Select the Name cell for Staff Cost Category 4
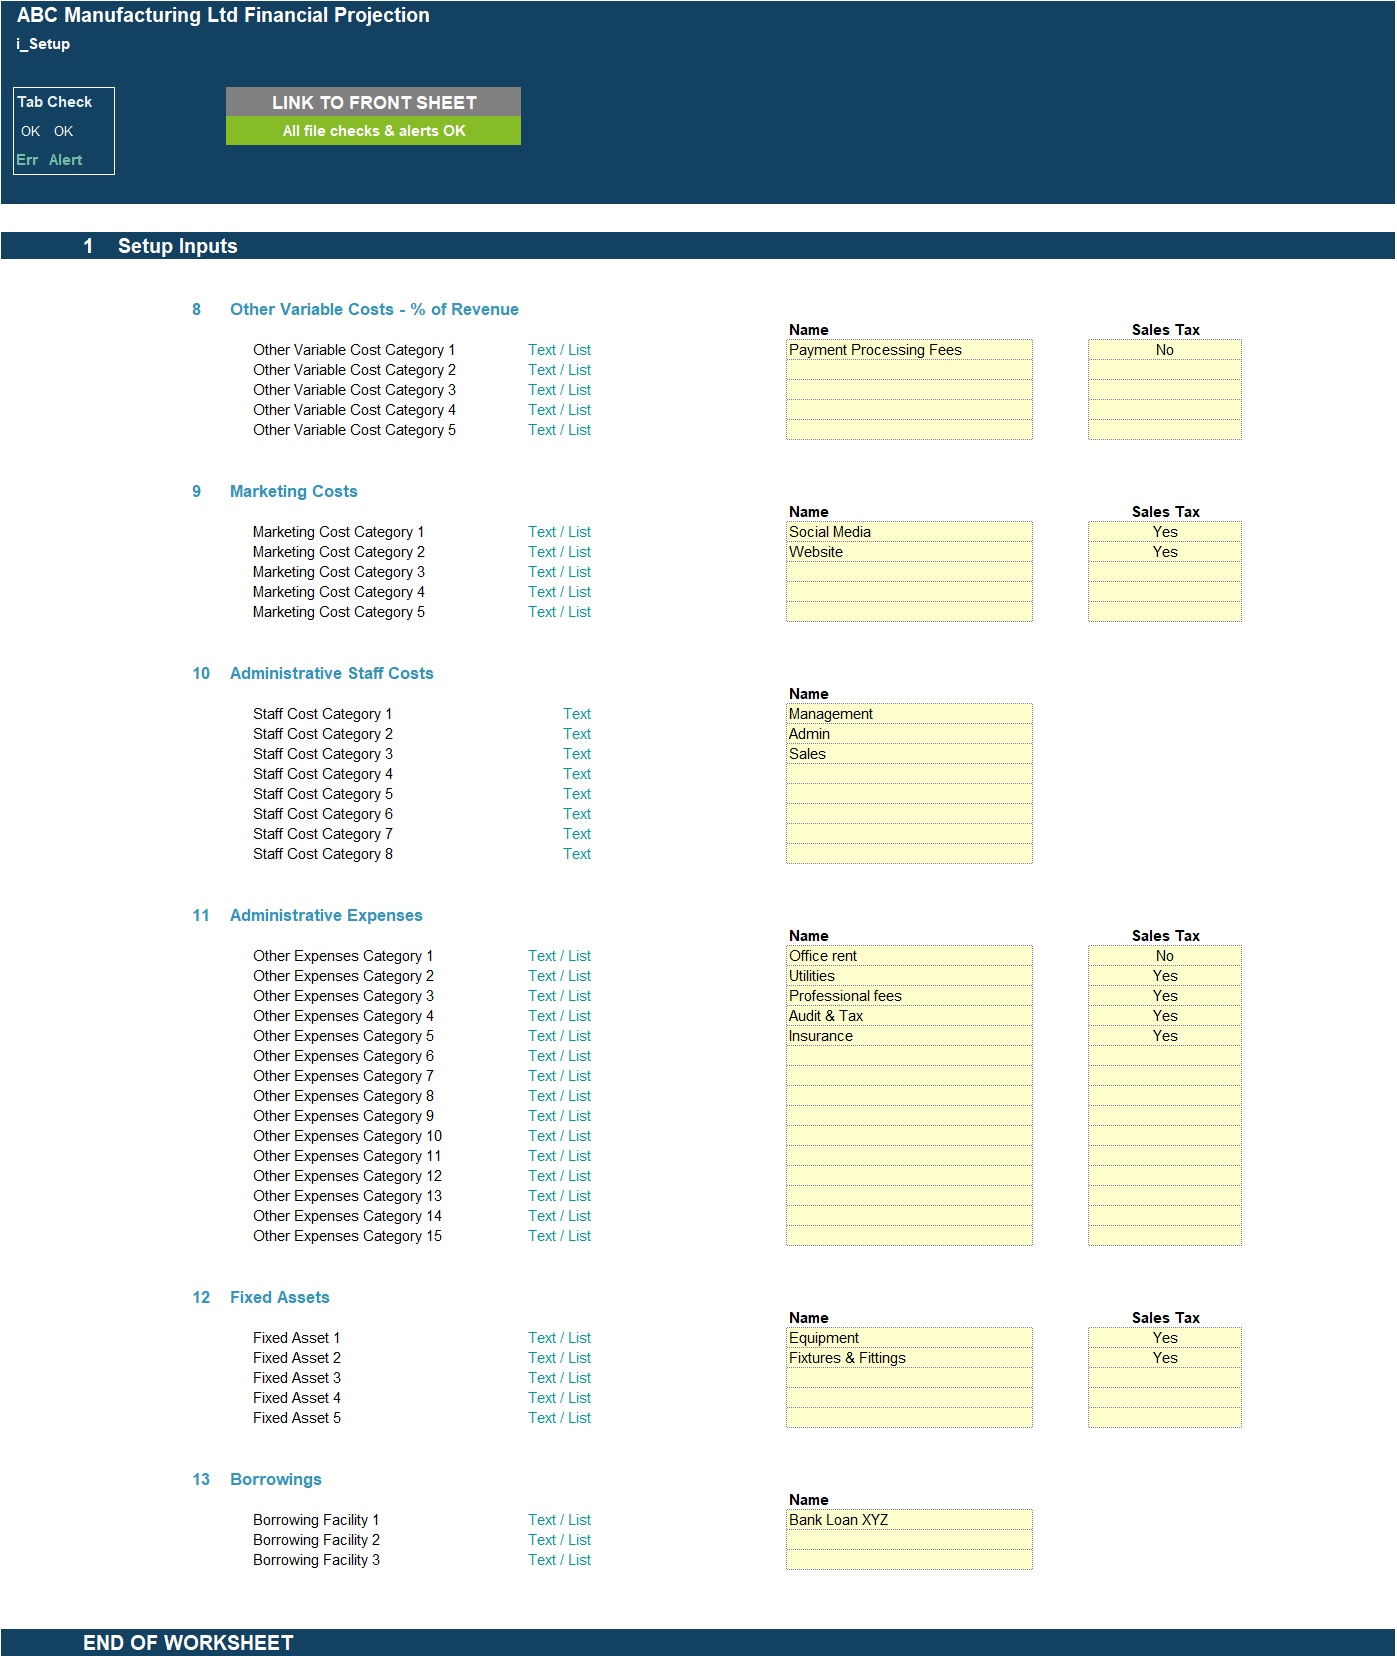This screenshot has width=1397, height=1656. pyautogui.click(x=909, y=774)
